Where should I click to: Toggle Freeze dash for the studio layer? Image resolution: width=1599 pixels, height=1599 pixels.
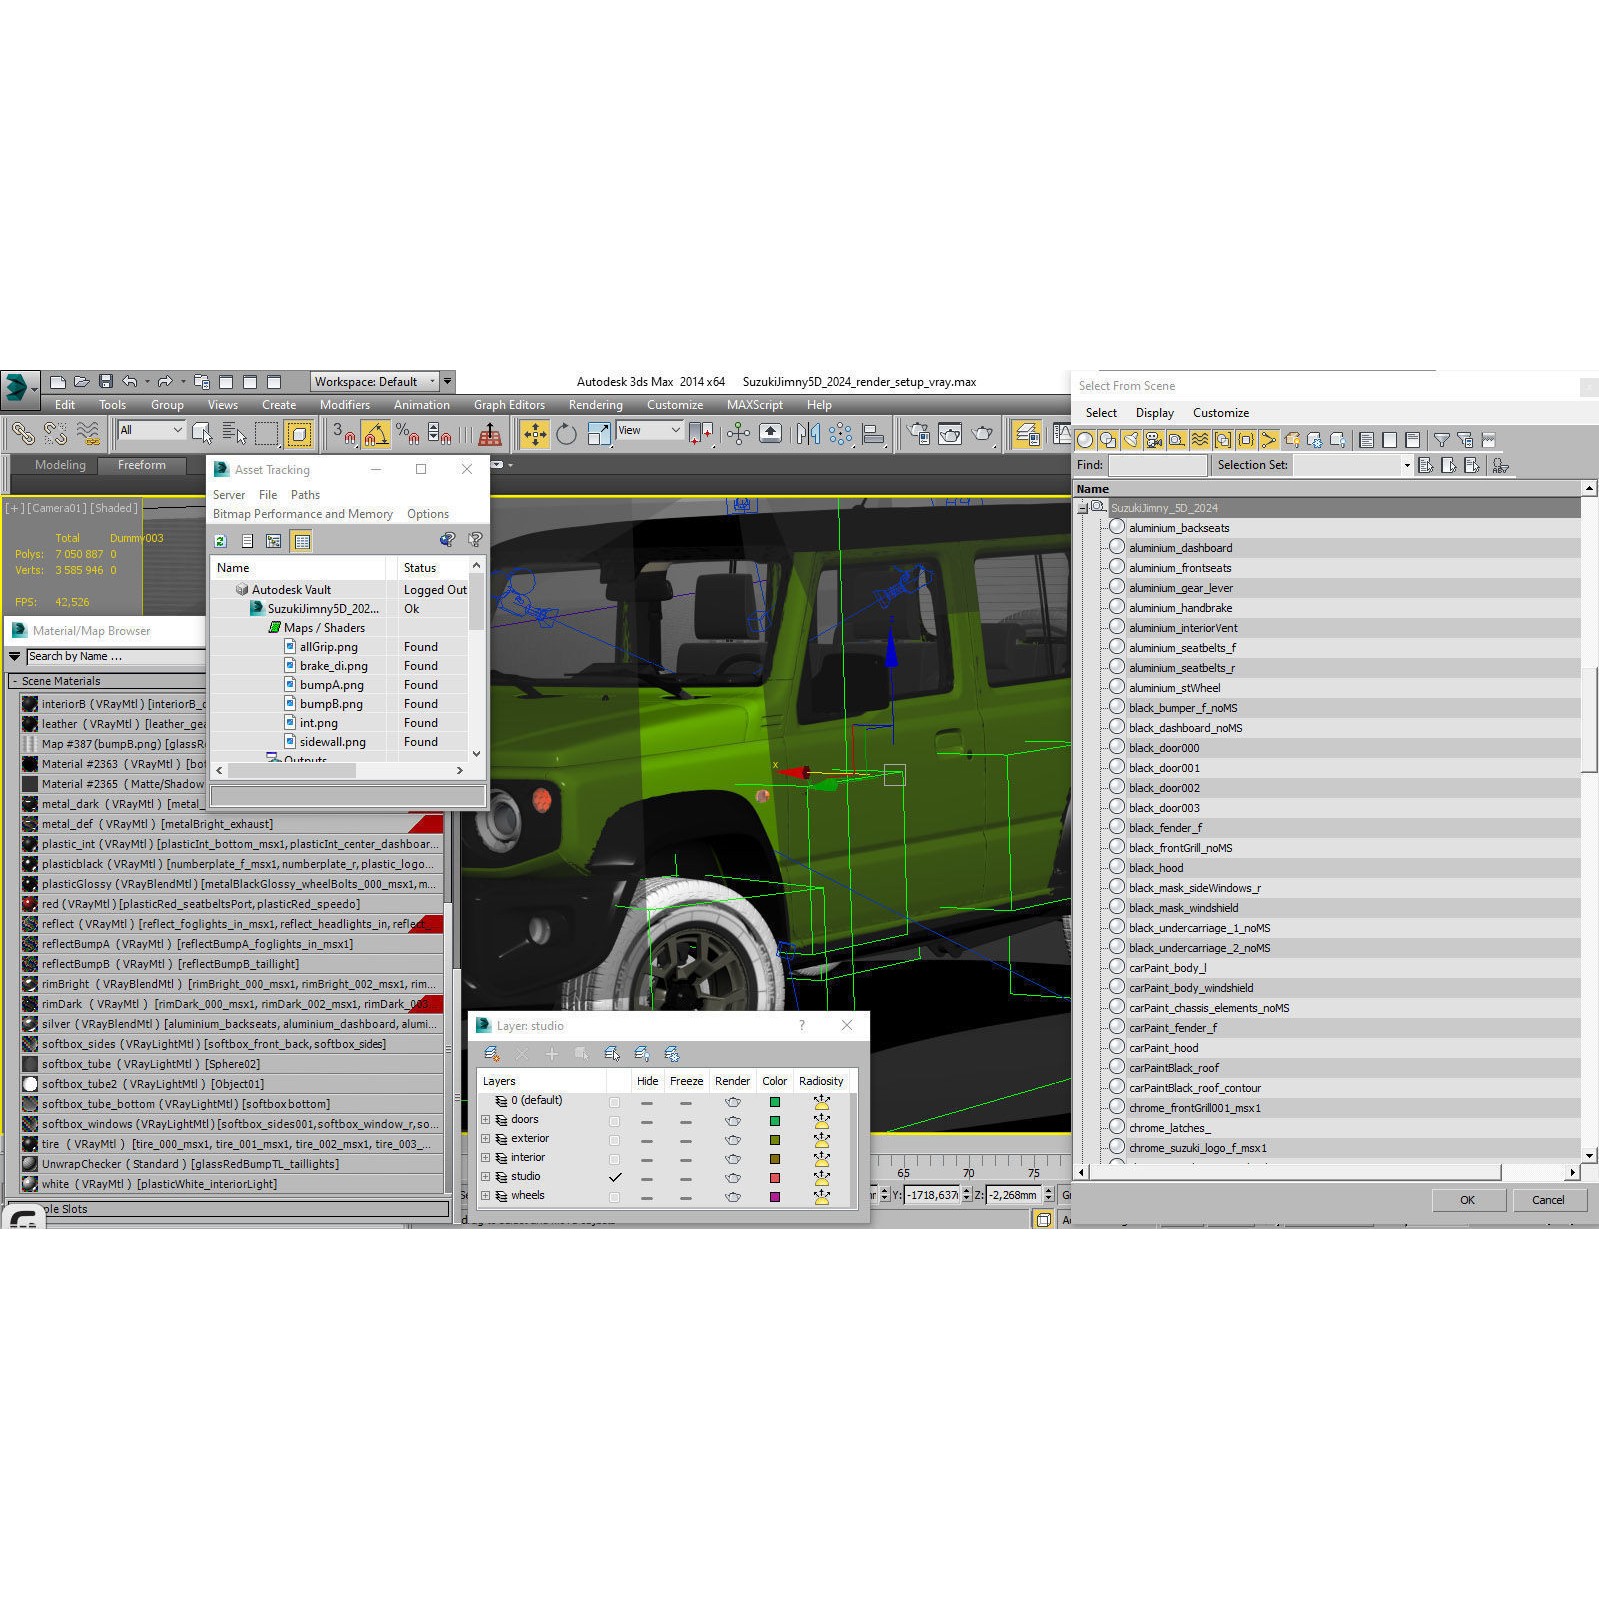[x=686, y=1178]
